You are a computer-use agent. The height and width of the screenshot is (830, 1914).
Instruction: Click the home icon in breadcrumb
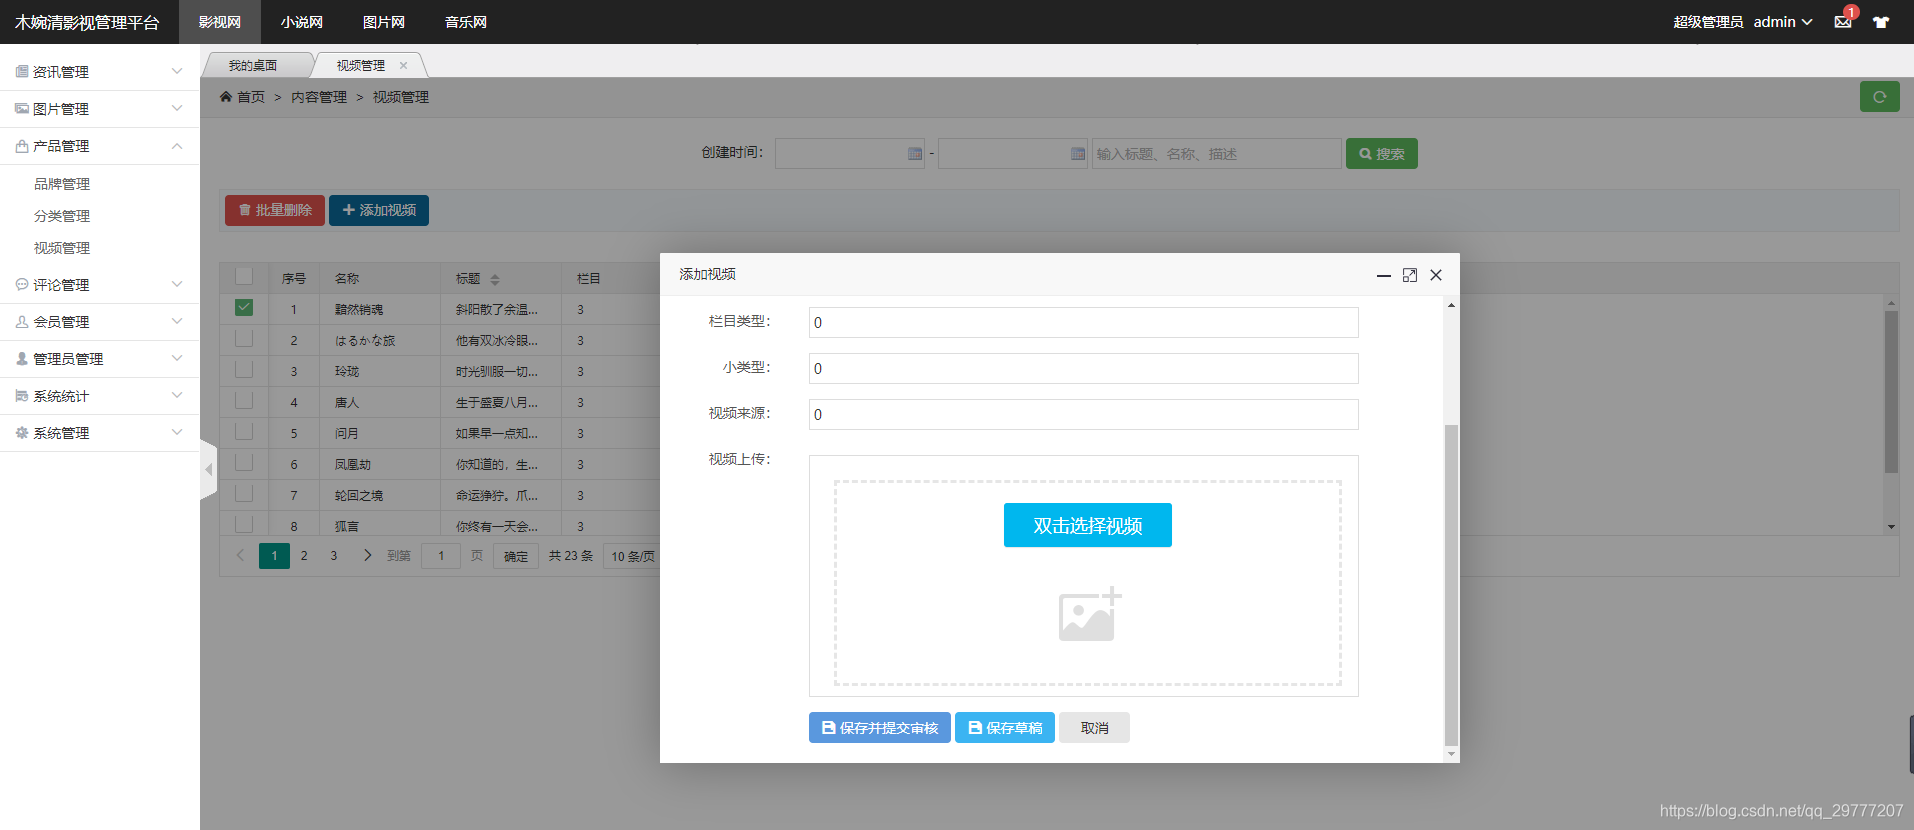[x=226, y=97]
